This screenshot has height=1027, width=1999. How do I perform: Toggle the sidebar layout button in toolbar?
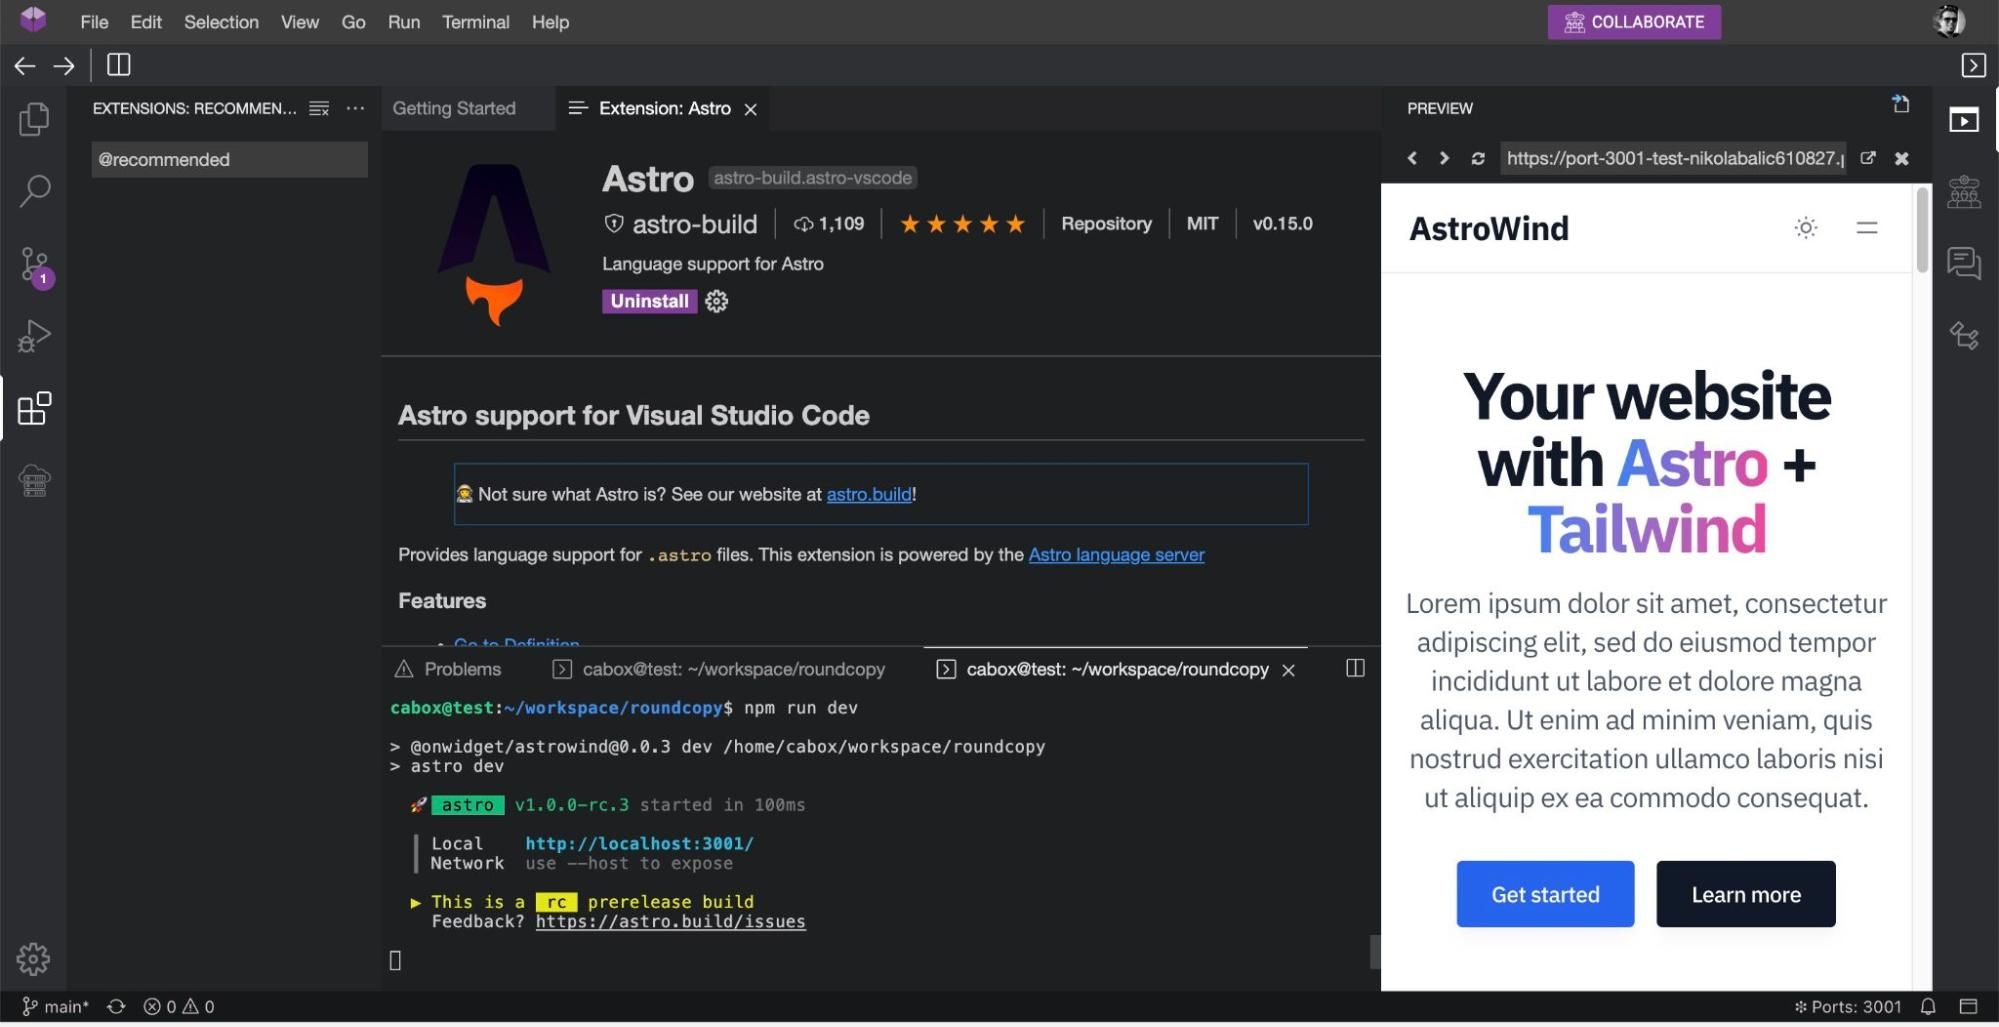tap(119, 65)
